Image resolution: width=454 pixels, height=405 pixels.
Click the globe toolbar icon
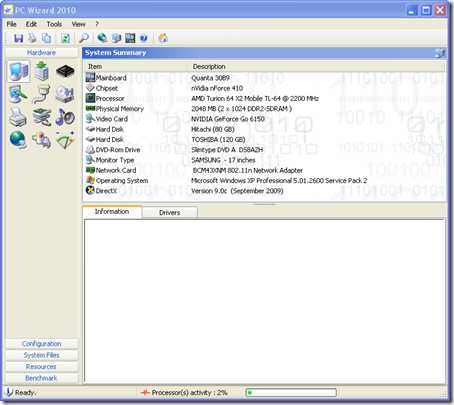point(102,38)
